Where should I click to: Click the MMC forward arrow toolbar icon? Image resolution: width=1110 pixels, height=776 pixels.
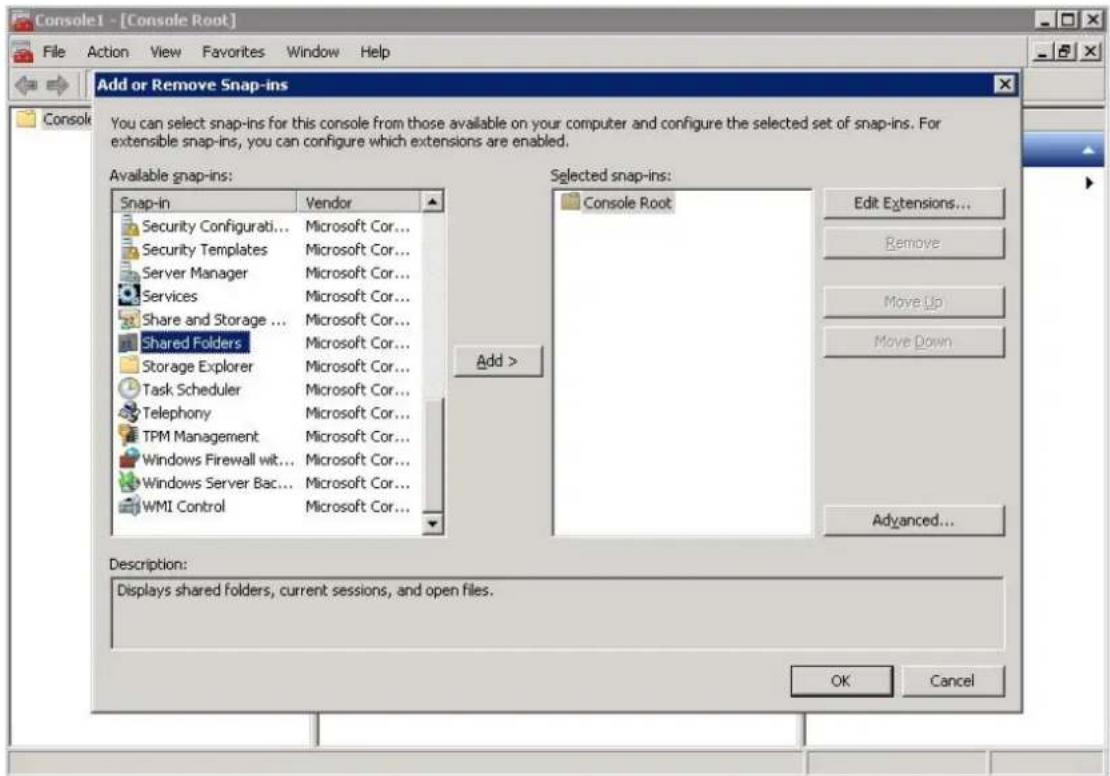coord(57,86)
